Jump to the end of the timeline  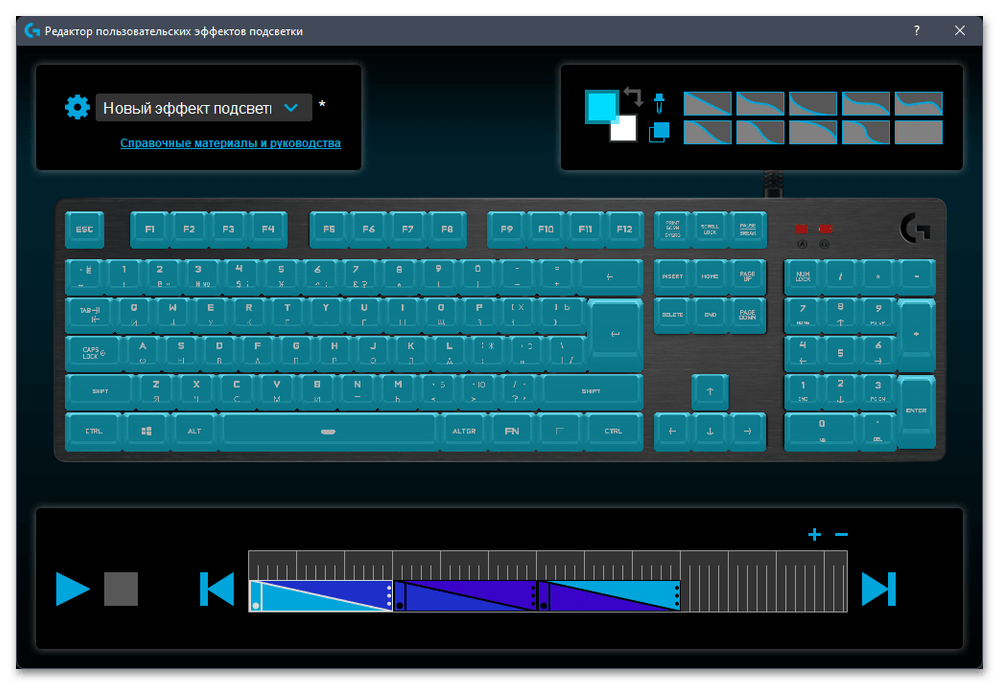click(x=878, y=589)
